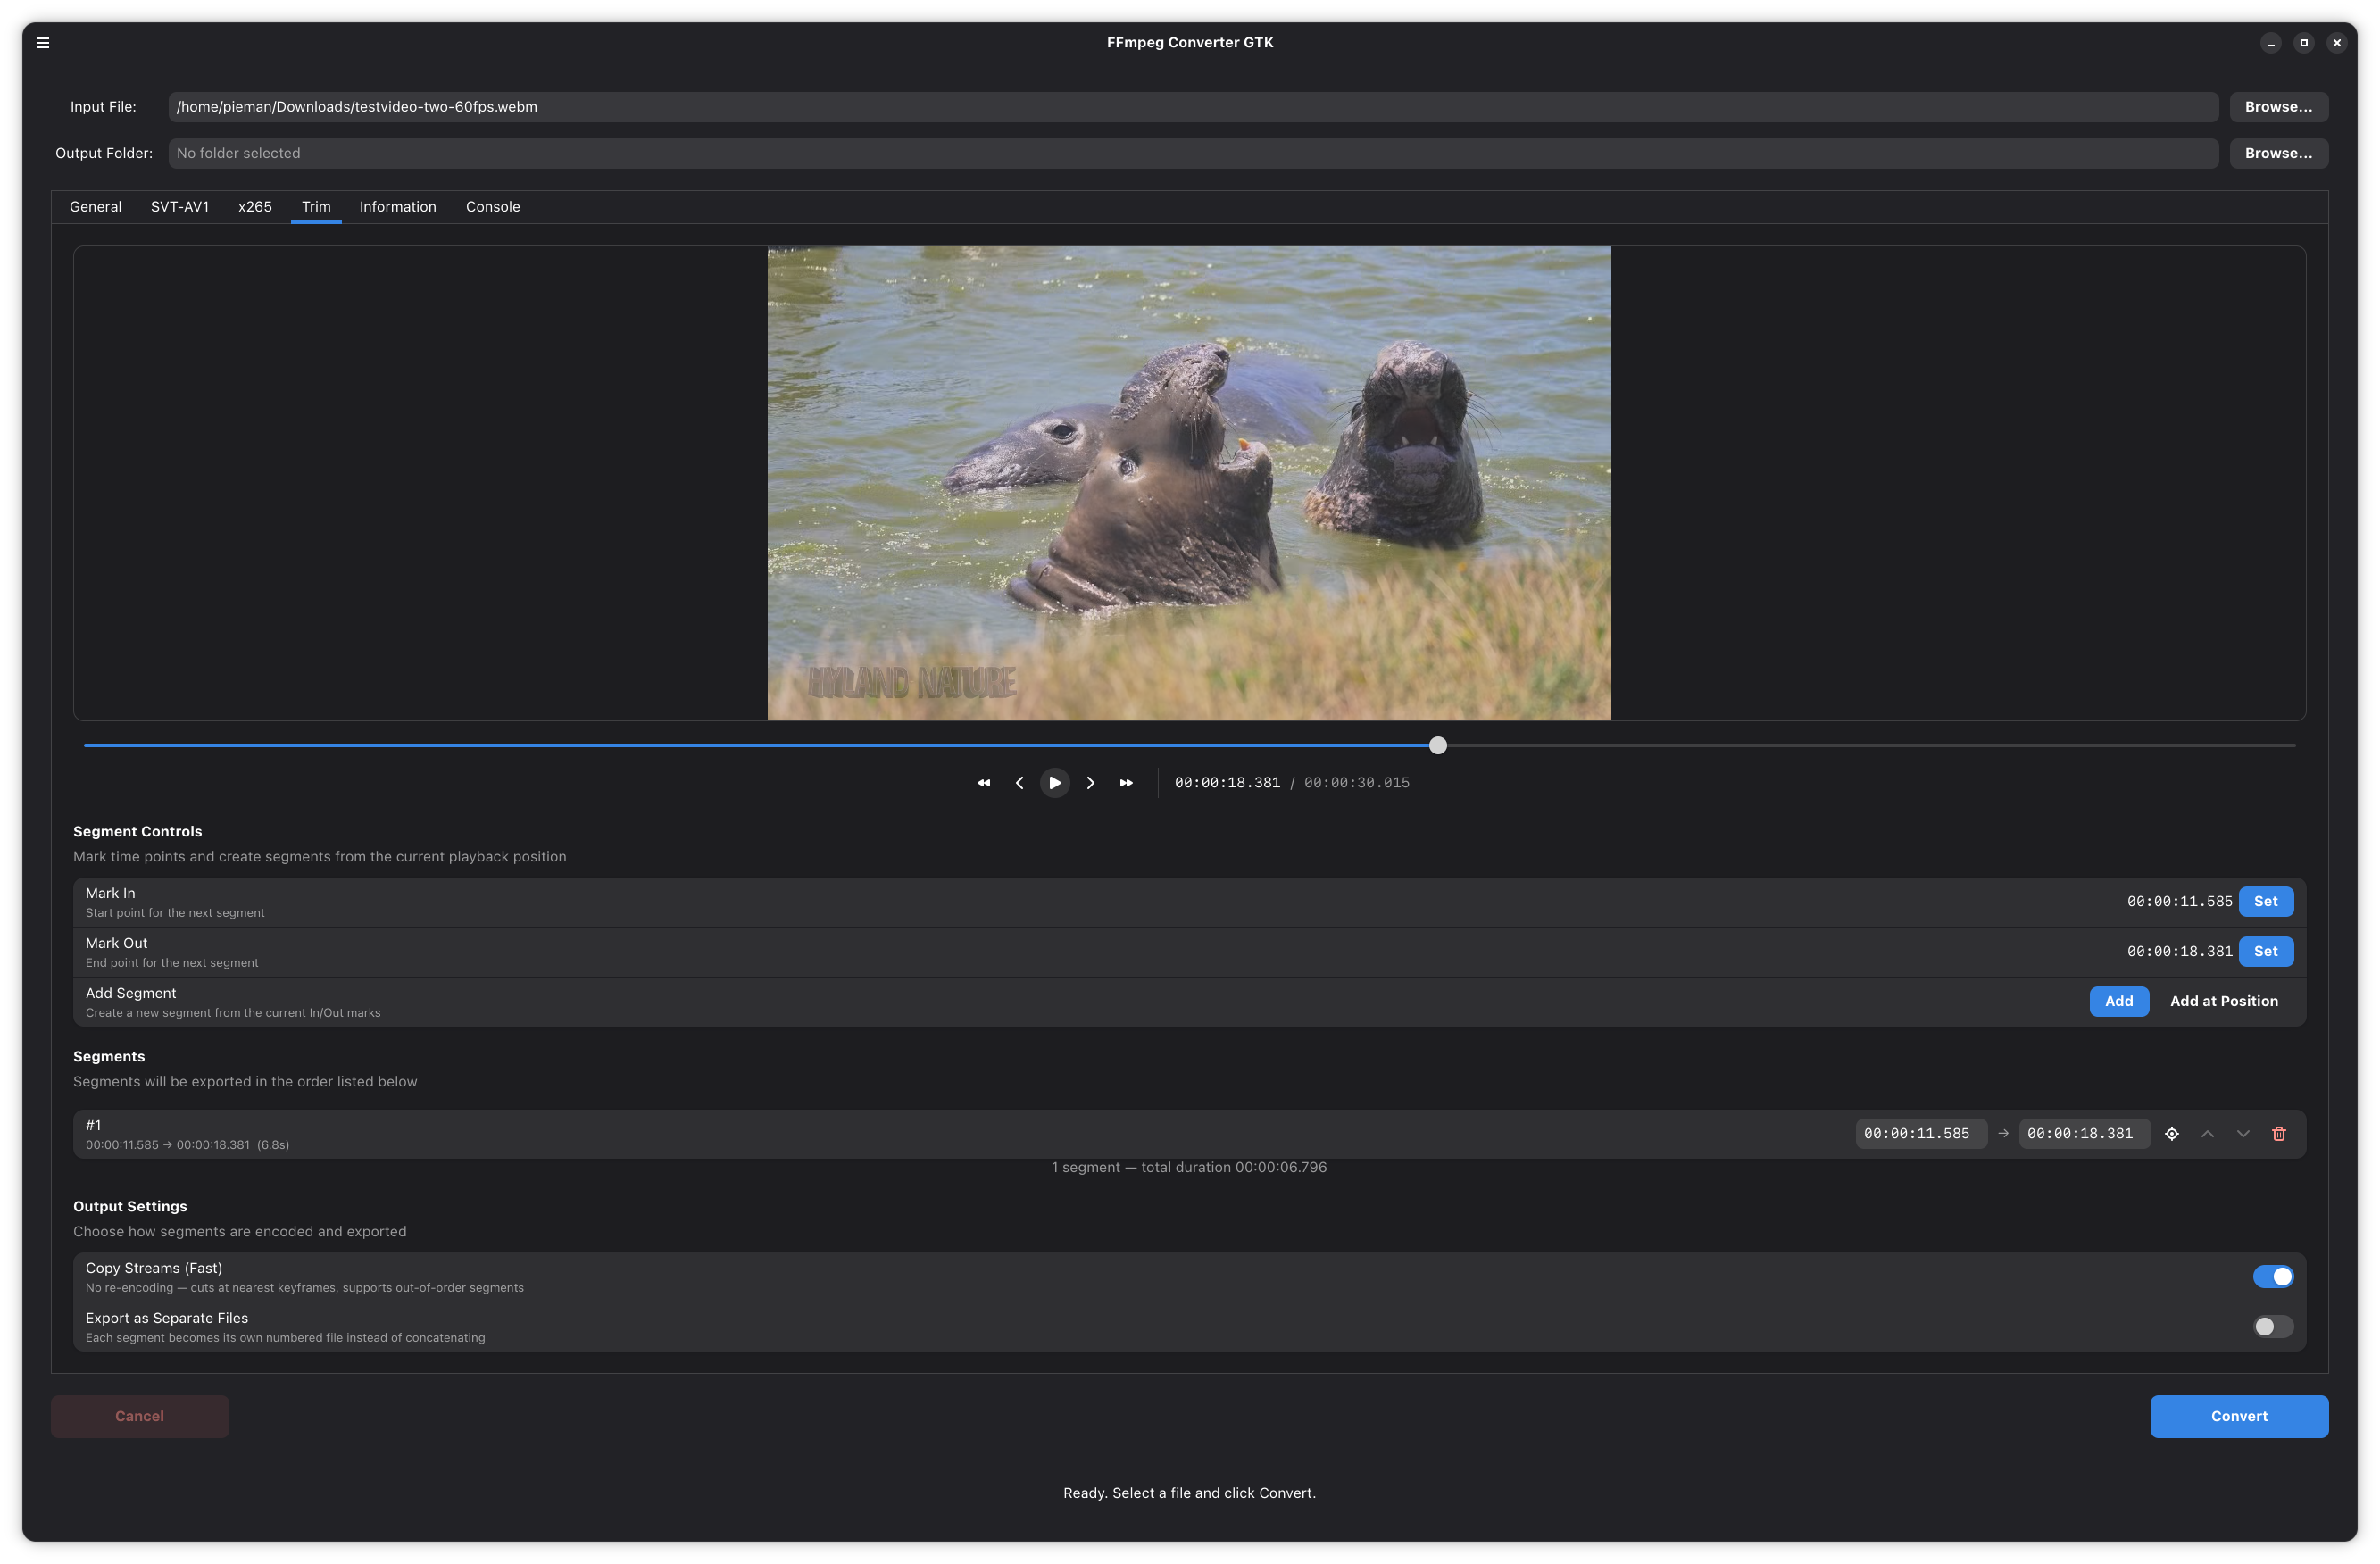Image resolution: width=2380 pixels, height=1564 pixels.
Task: Move segment #1 down
Action: (2243, 1133)
